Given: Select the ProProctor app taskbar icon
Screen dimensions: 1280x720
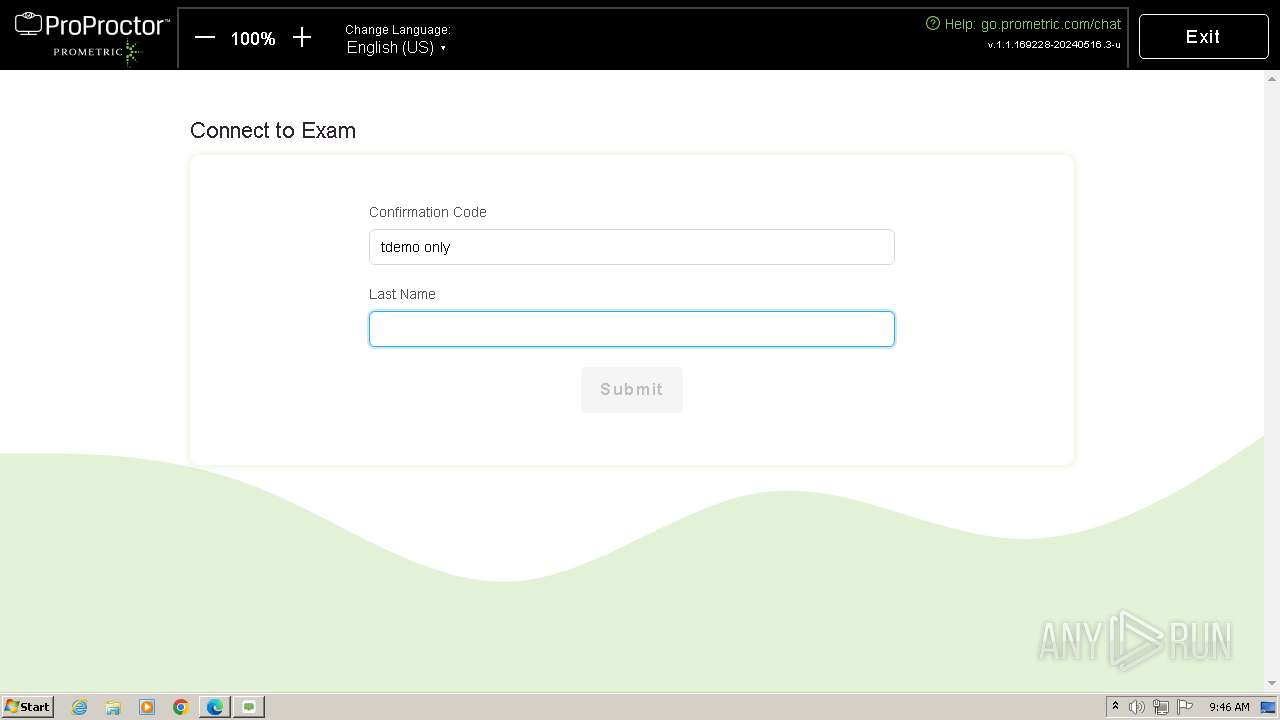Looking at the screenshot, I should click(x=249, y=707).
